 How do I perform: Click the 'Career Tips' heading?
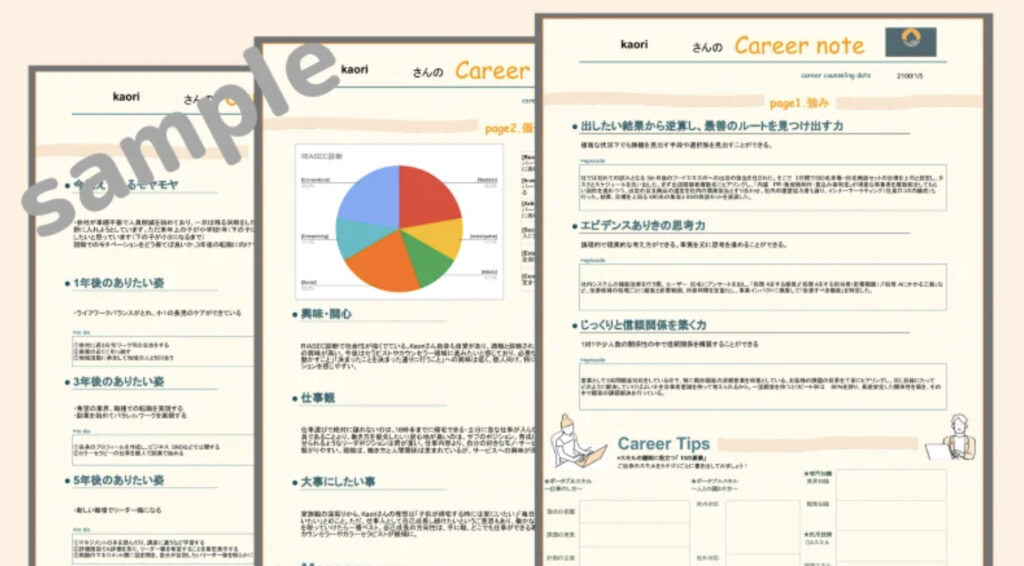tap(663, 443)
